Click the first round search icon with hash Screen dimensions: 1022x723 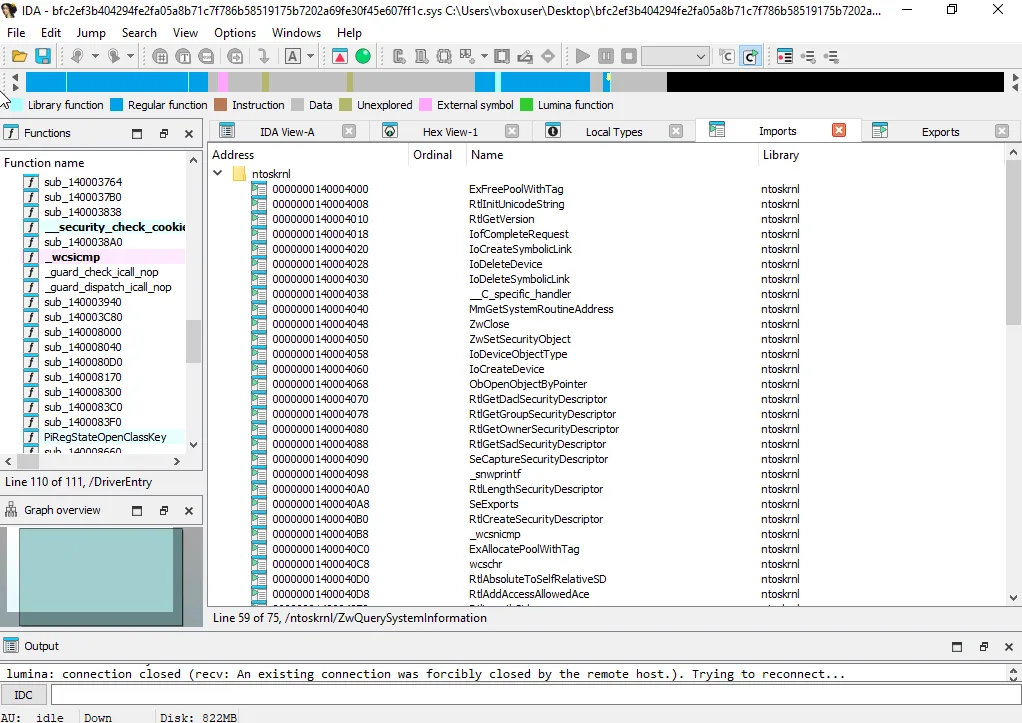[x=160, y=57]
